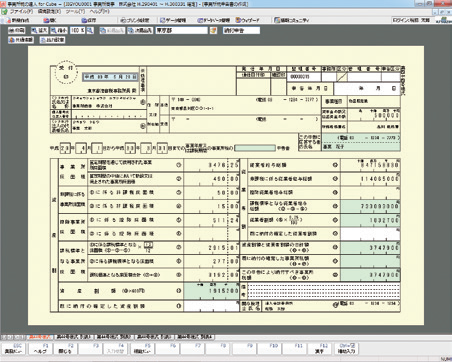Click the date field beside the 受付 stamp
Screen dimensions: 452x362
pos(111,77)
